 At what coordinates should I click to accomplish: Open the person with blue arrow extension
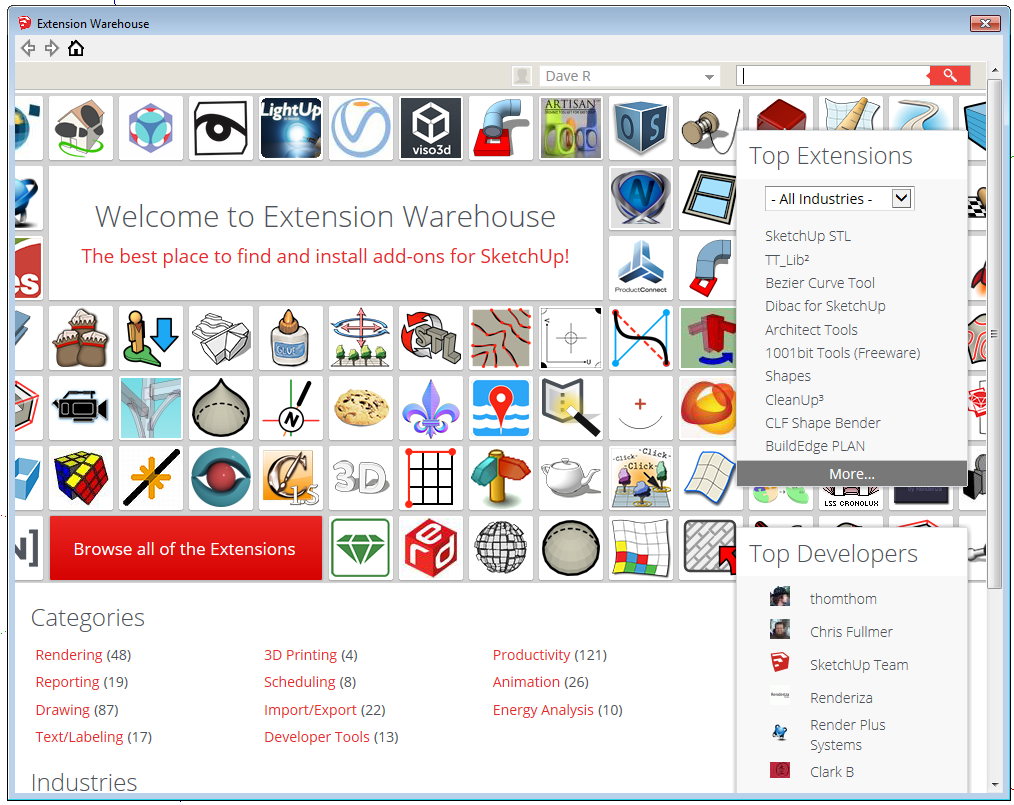point(151,338)
